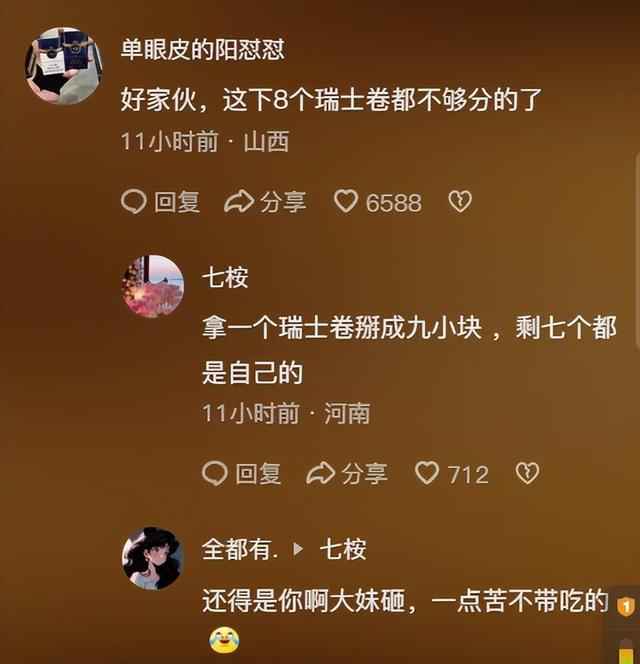Select the reply text 拿一个瑞士卷掰成九小块

(342, 327)
